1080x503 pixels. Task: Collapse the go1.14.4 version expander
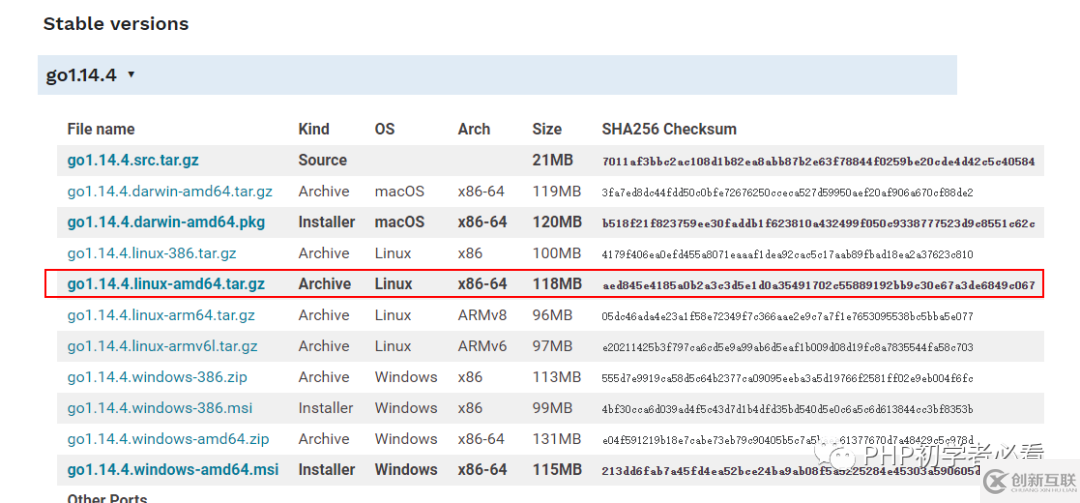(x=90, y=75)
